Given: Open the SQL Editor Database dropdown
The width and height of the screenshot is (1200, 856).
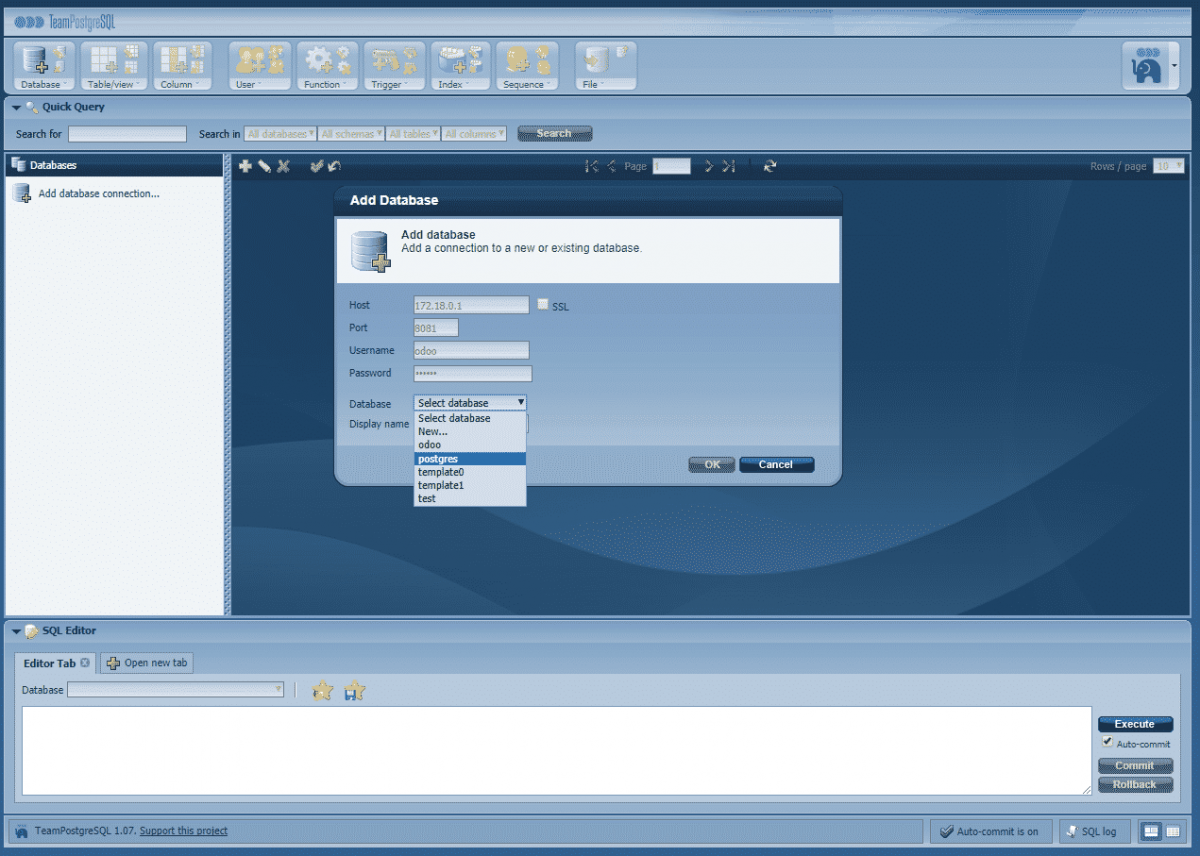Looking at the screenshot, I should (x=175, y=690).
